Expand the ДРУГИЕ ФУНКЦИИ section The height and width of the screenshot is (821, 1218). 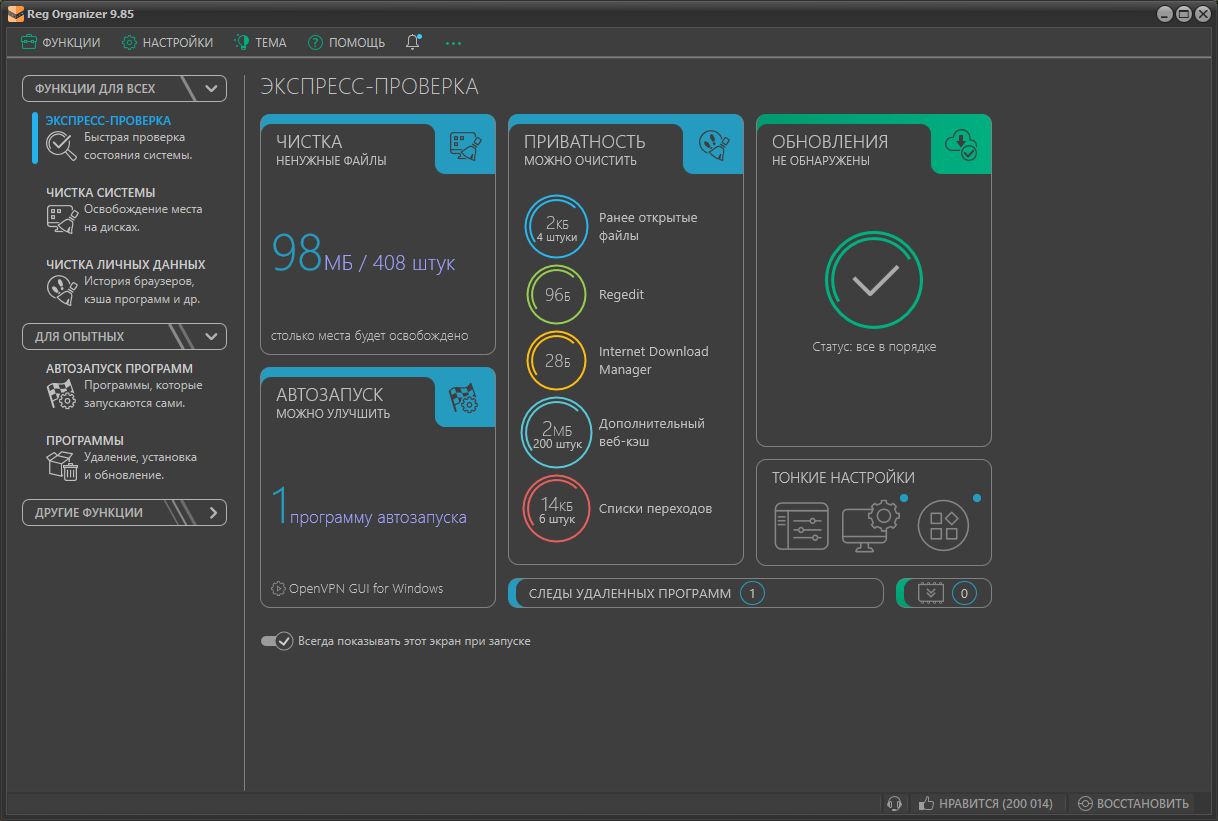click(x=212, y=513)
